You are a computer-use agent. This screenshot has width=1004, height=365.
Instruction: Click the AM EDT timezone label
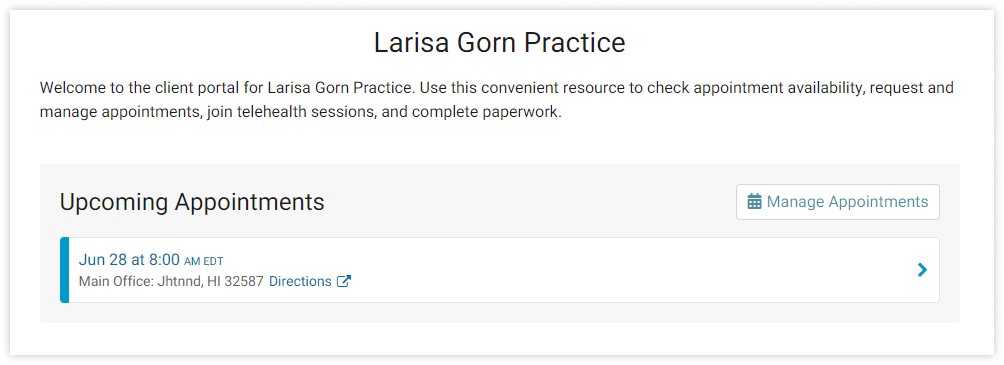pyautogui.click(x=204, y=261)
